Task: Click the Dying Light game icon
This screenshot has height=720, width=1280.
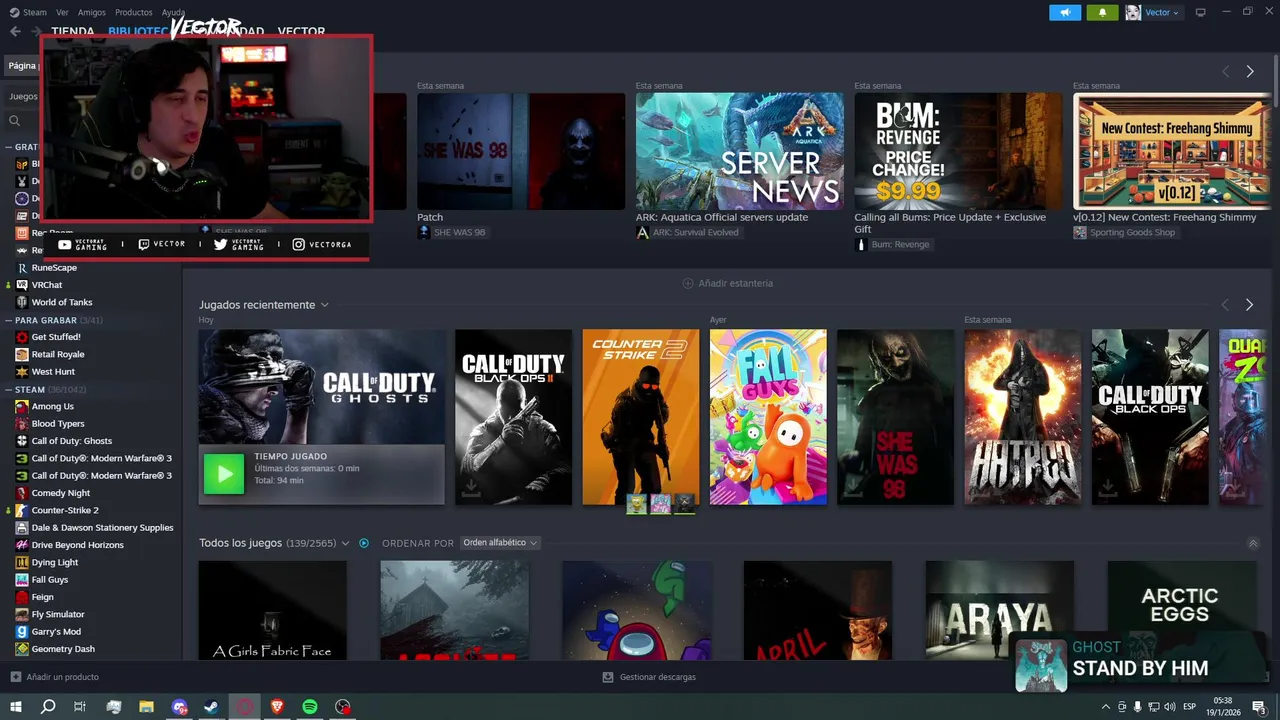Action: 22,562
